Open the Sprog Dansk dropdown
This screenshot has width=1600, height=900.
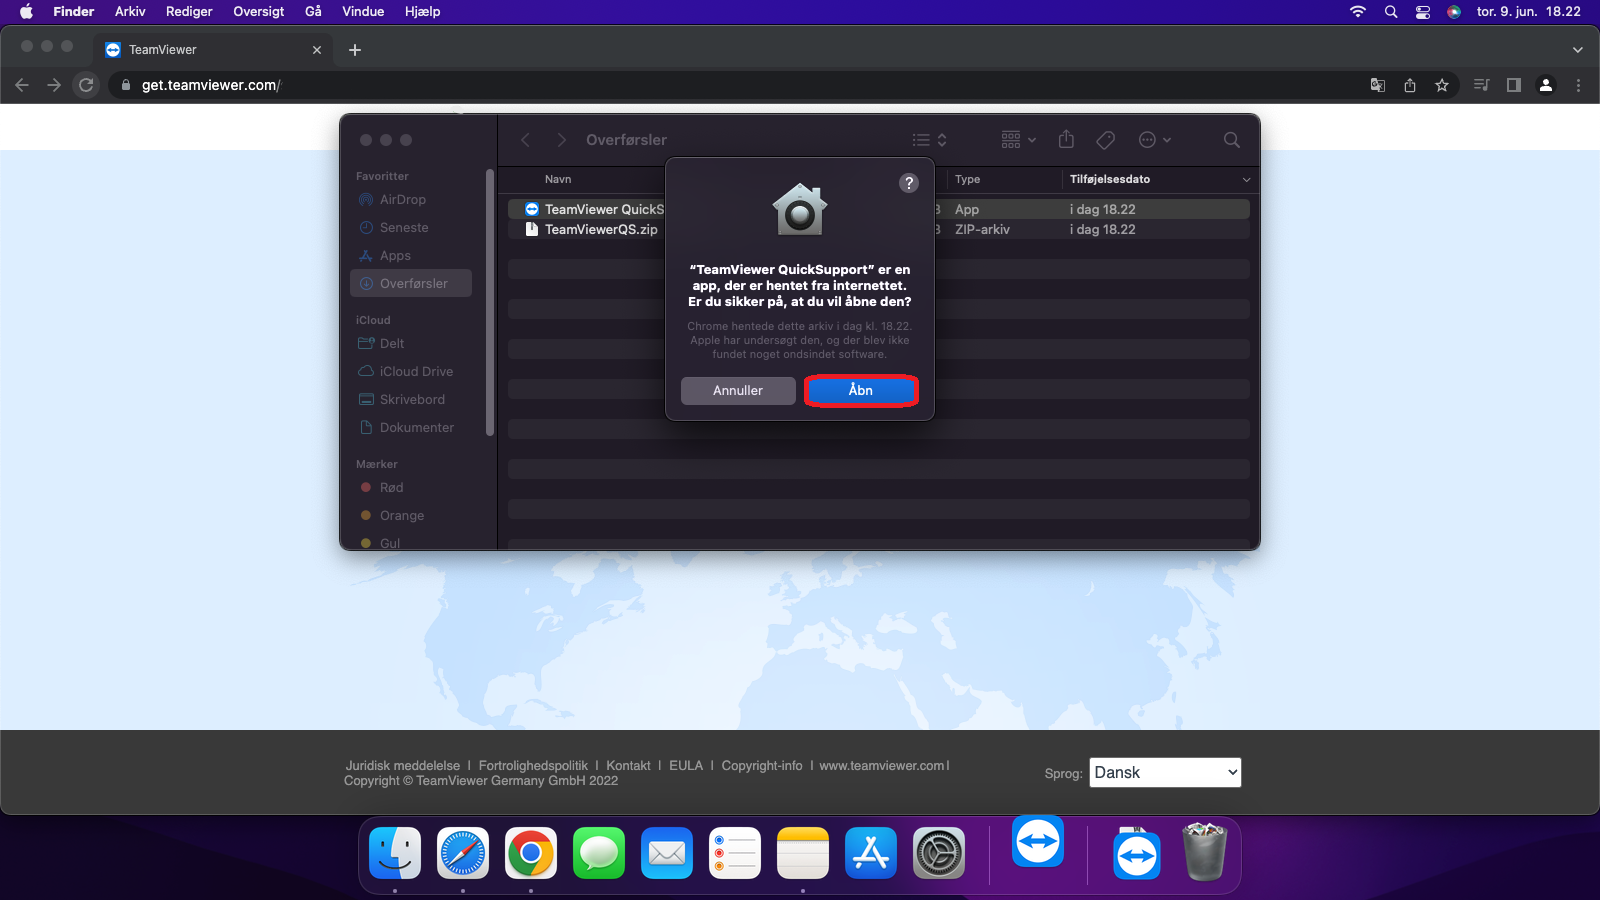point(1165,772)
